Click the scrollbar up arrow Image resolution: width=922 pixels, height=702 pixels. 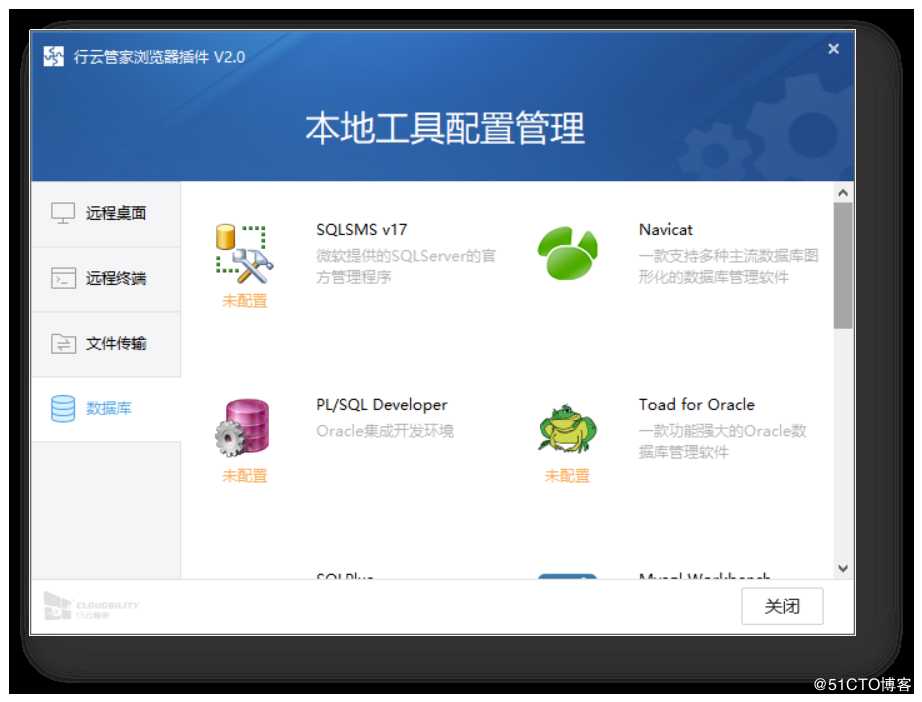(841, 189)
